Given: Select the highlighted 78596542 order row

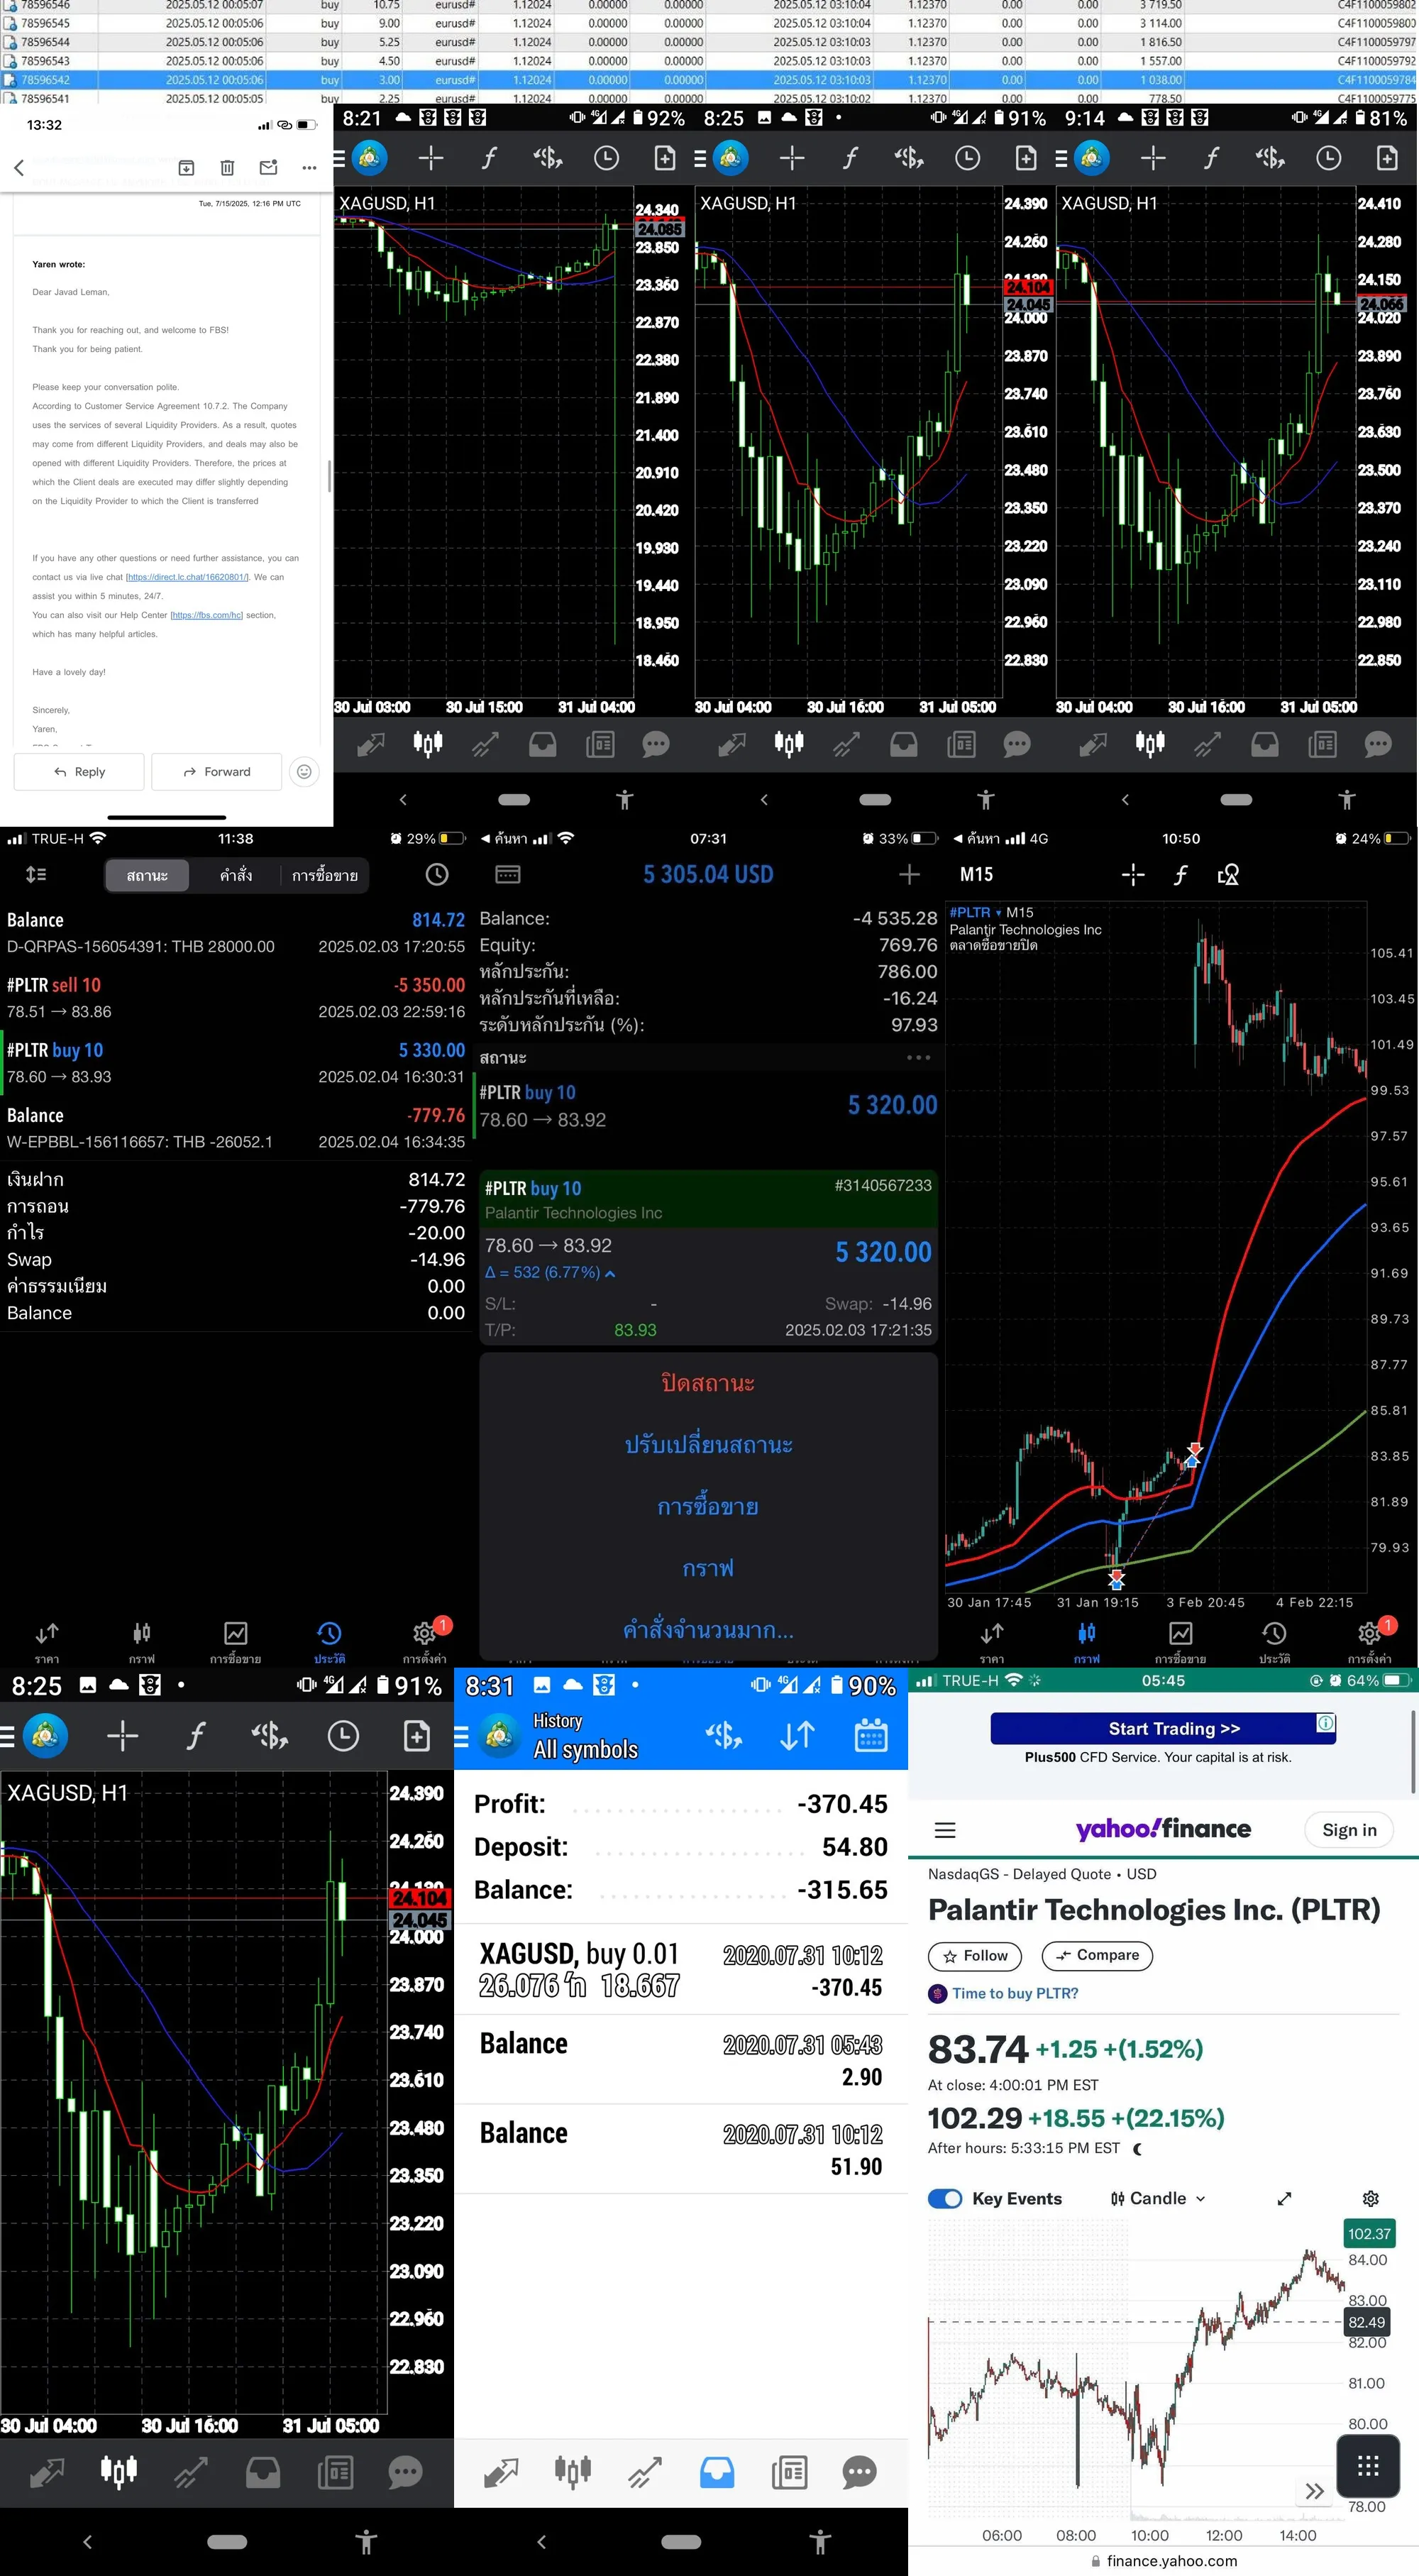Looking at the screenshot, I should coord(709,80).
